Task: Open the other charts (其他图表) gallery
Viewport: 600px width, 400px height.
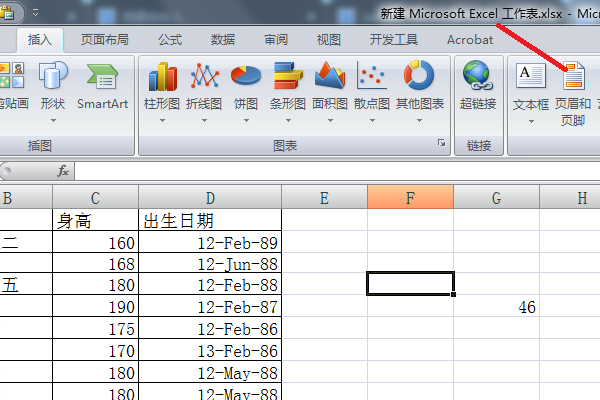Action: point(419,88)
